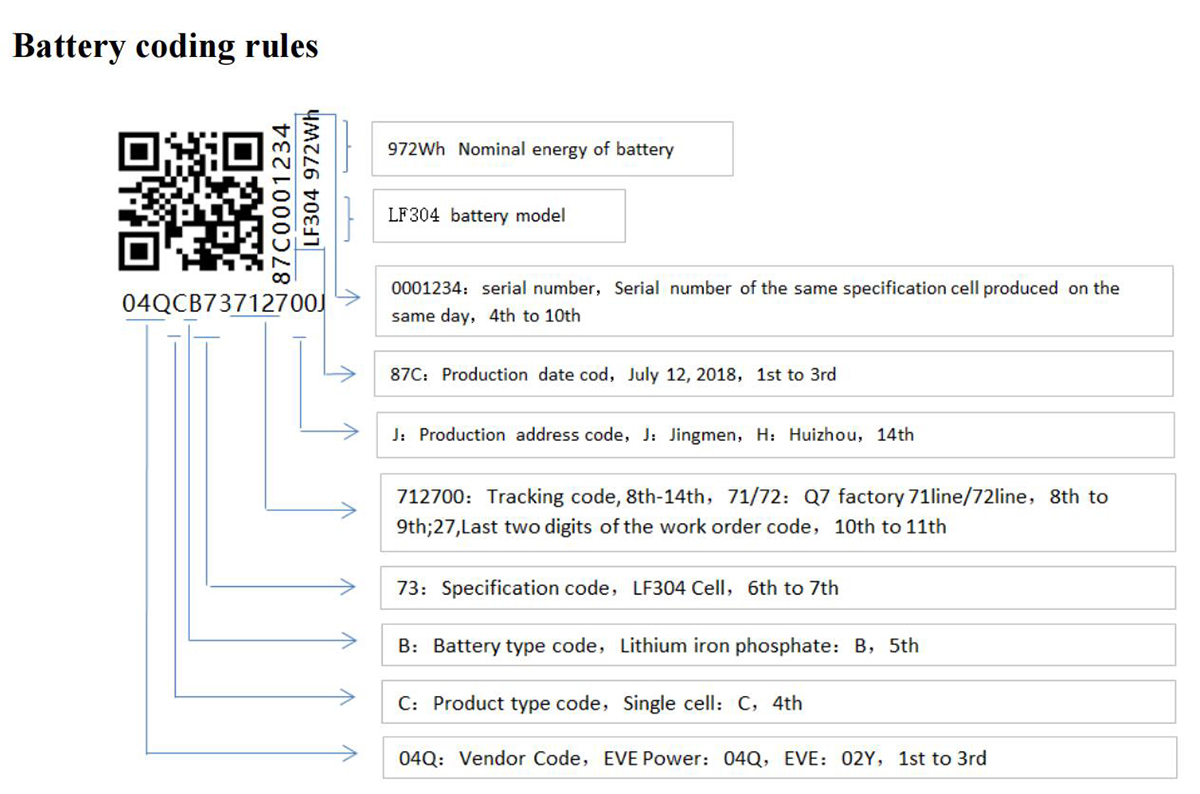The height and width of the screenshot is (794, 1200).
Task: Select the "Battery coding rules" heading
Action: (x=165, y=46)
